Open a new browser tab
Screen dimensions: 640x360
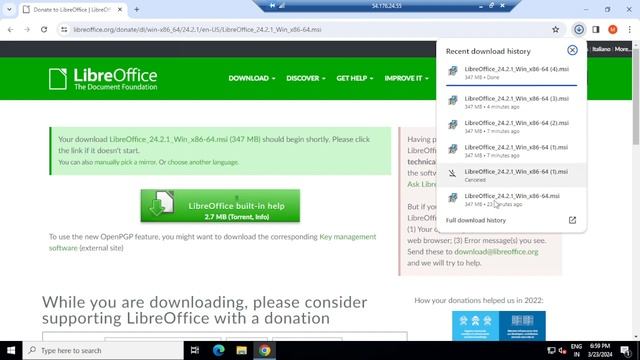click(x=137, y=9)
